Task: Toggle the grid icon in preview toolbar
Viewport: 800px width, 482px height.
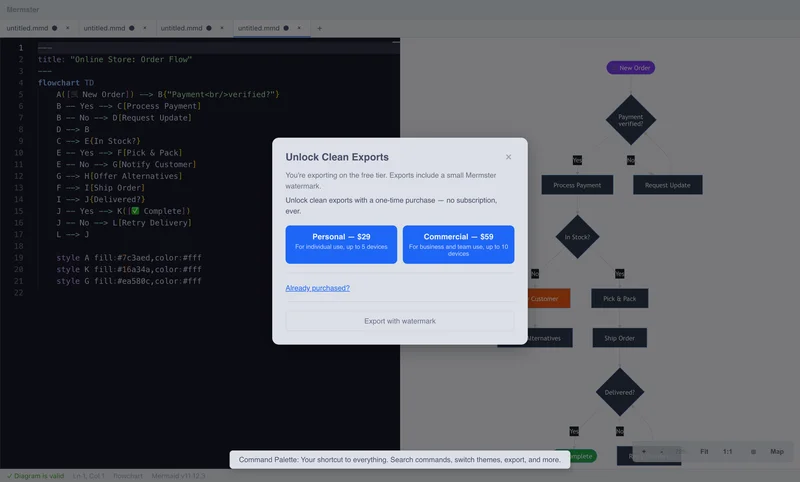Action: [x=753, y=451]
